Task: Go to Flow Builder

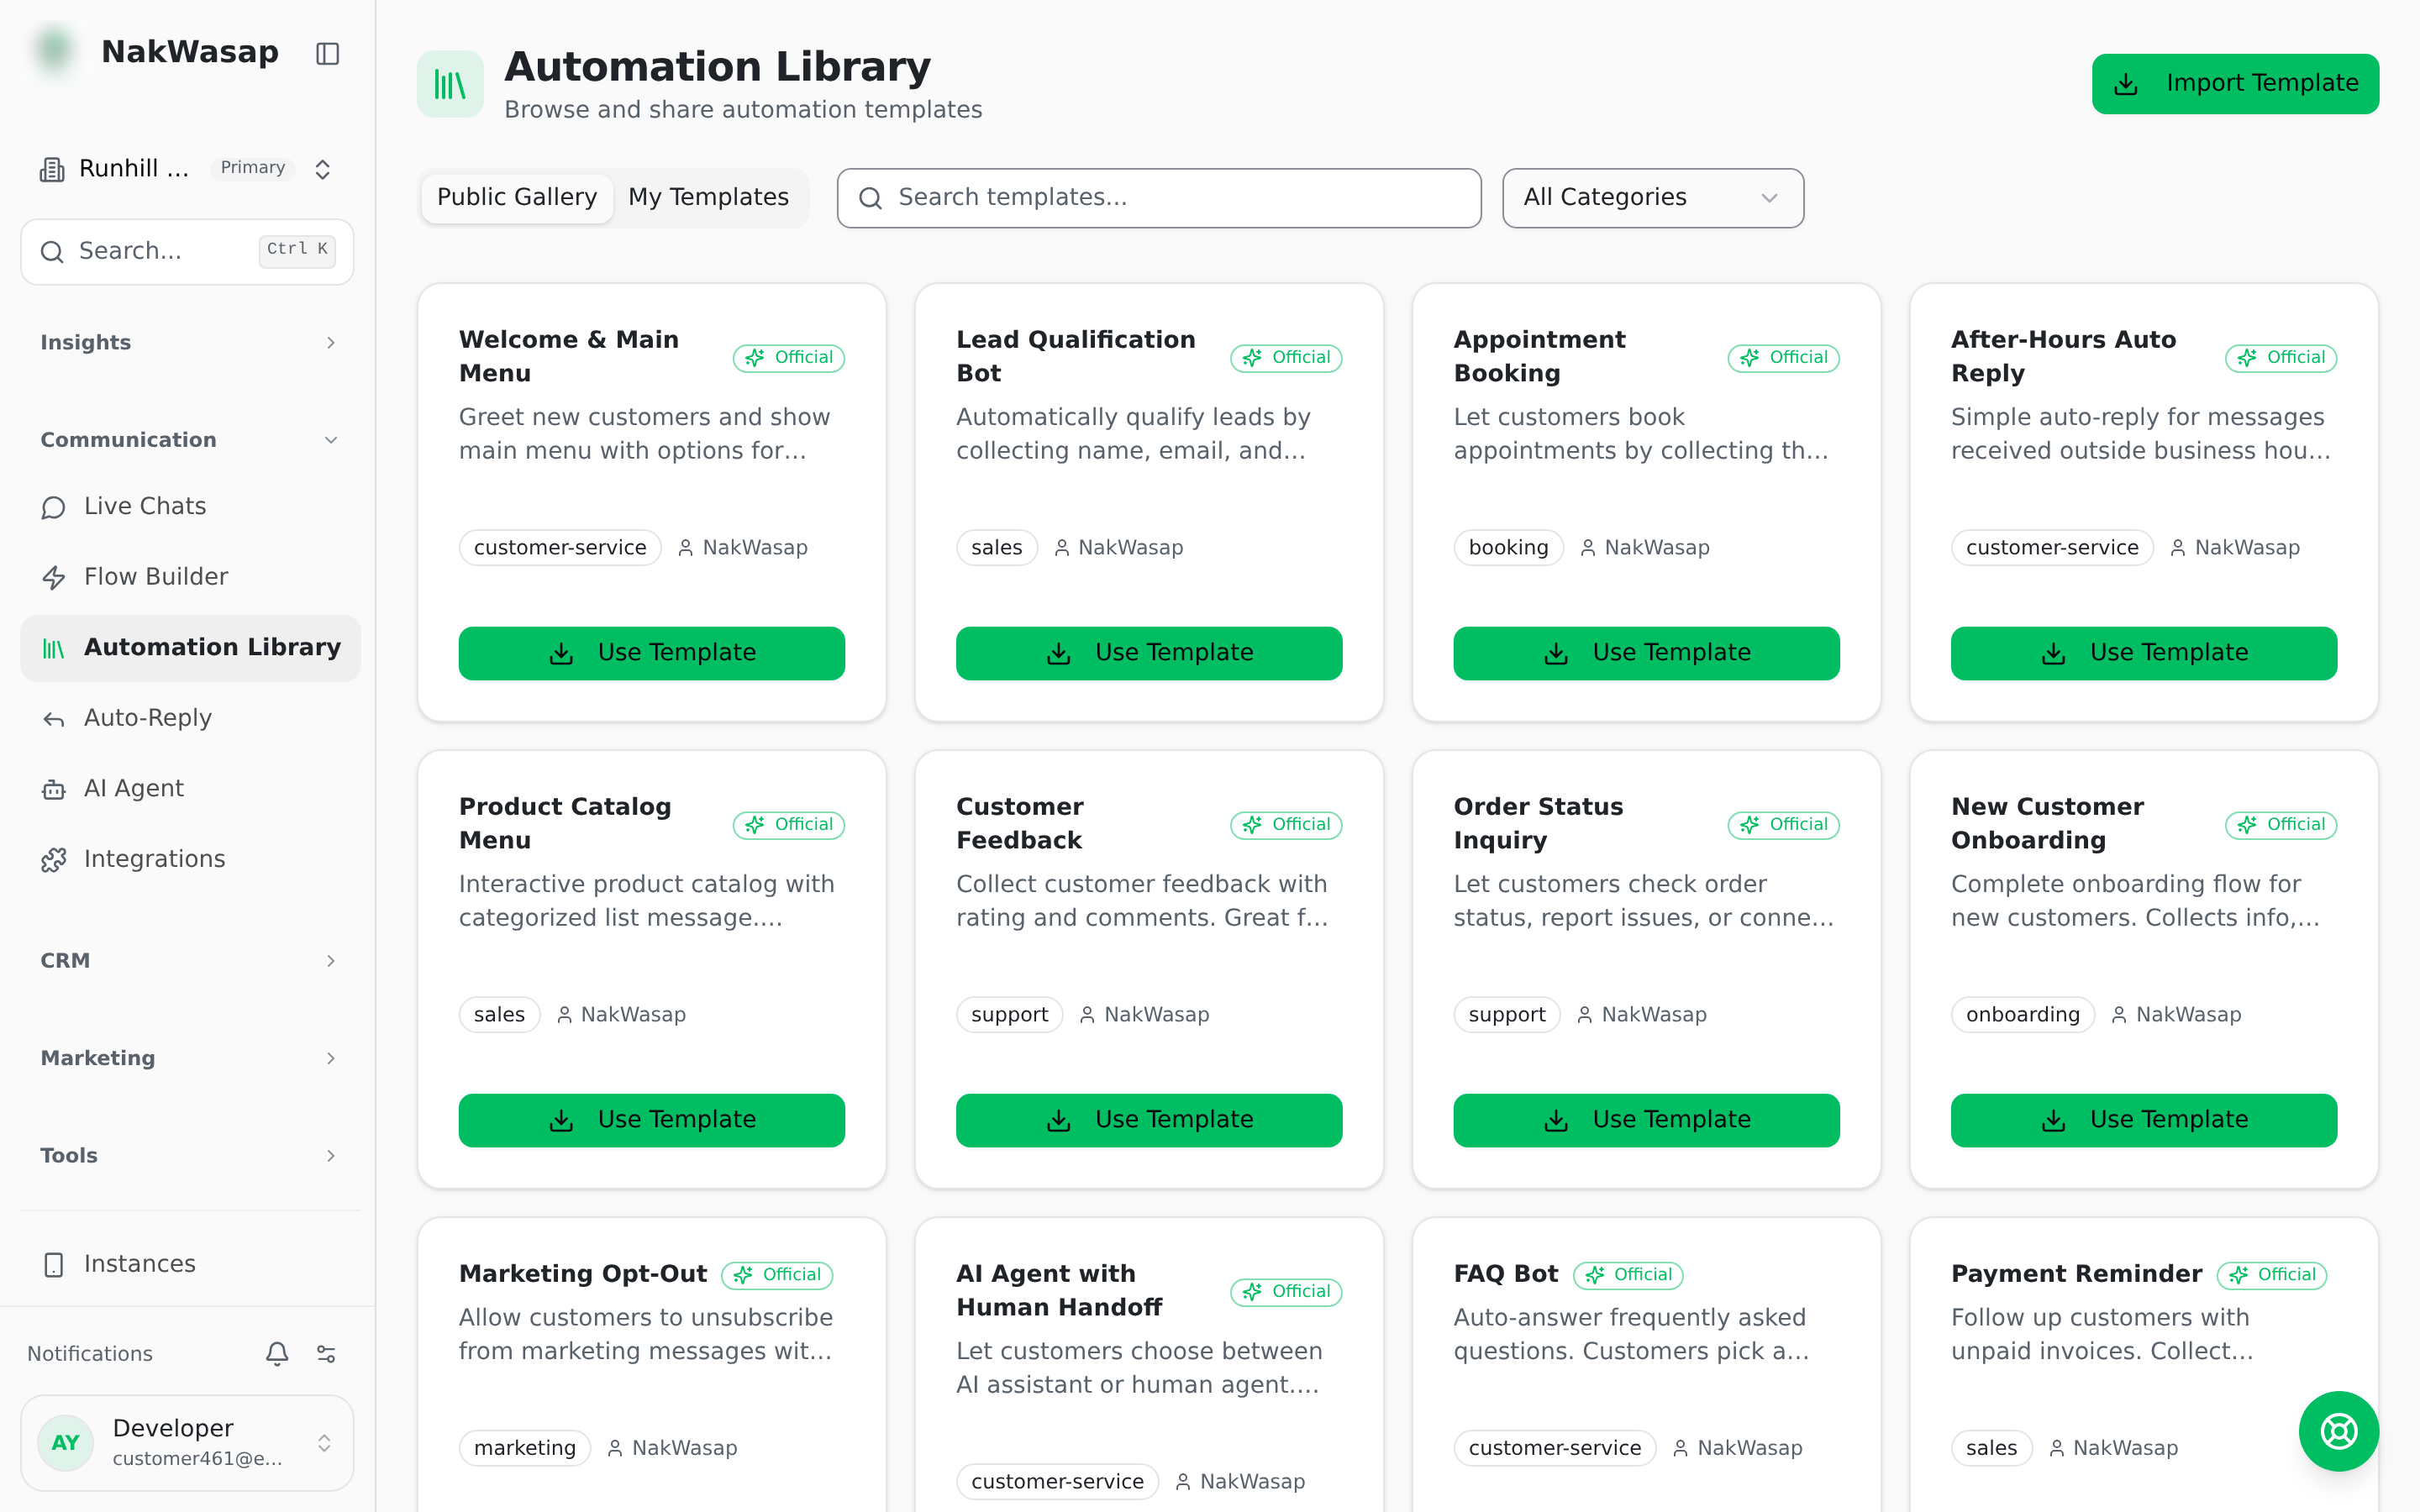Action: coord(190,577)
